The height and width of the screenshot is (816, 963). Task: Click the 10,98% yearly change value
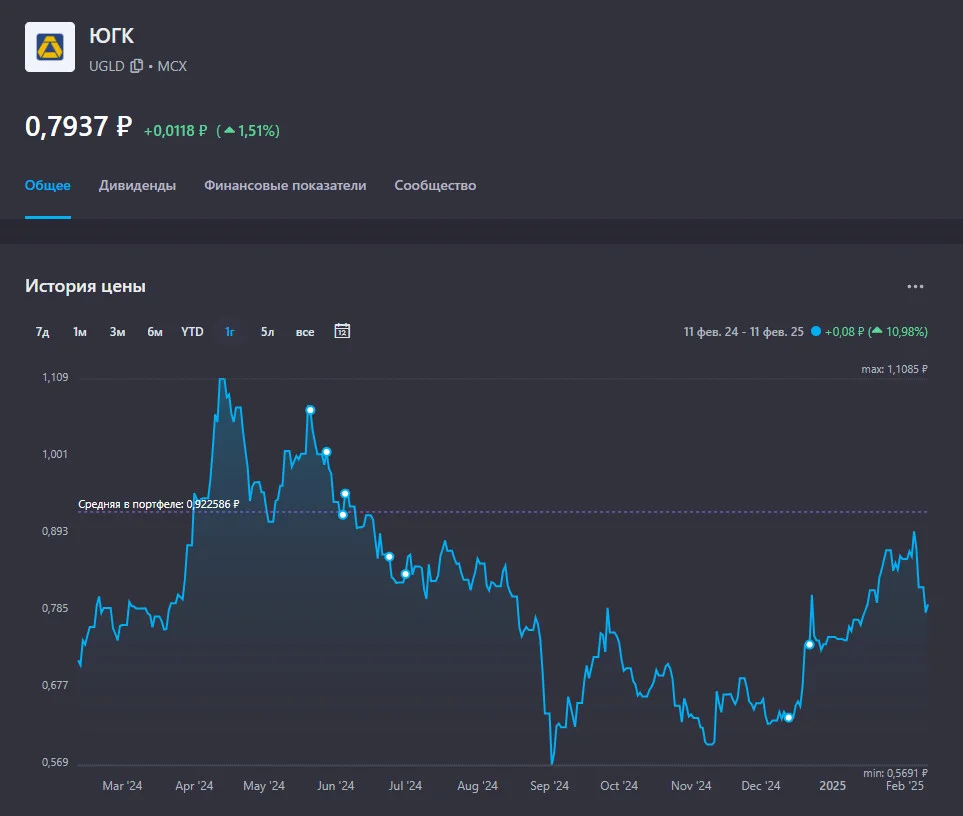click(906, 332)
